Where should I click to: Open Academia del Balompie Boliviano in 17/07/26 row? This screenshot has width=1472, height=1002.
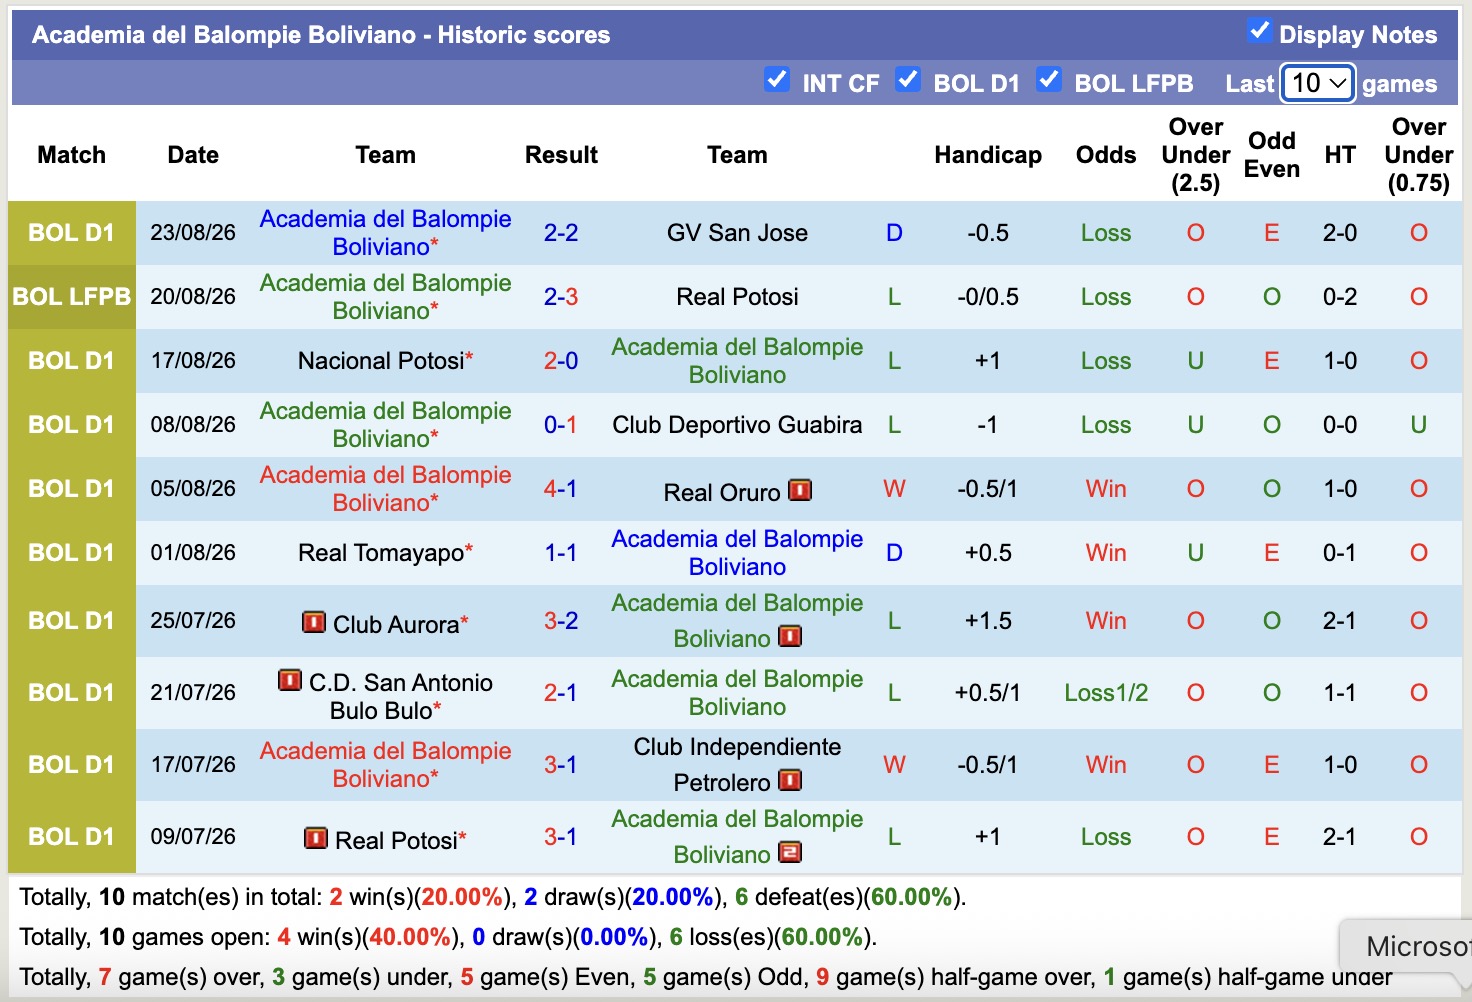coord(386,765)
